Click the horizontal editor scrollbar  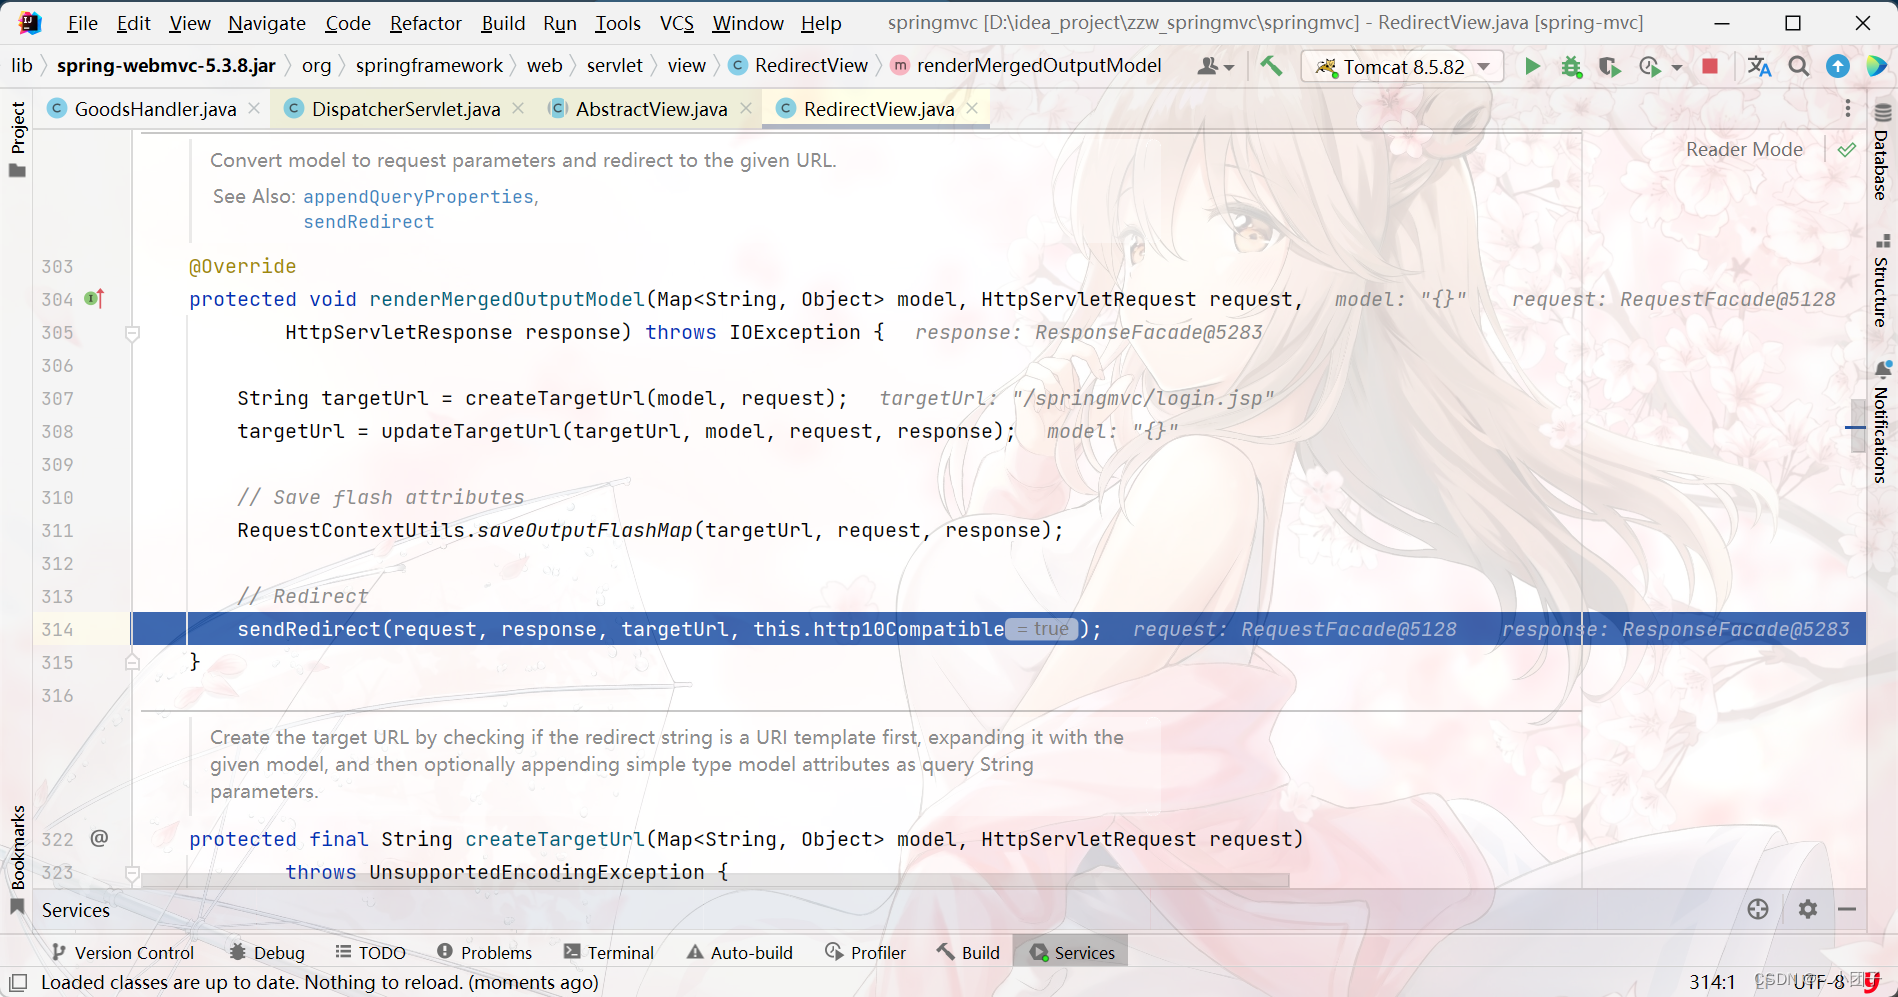point(714,880)
